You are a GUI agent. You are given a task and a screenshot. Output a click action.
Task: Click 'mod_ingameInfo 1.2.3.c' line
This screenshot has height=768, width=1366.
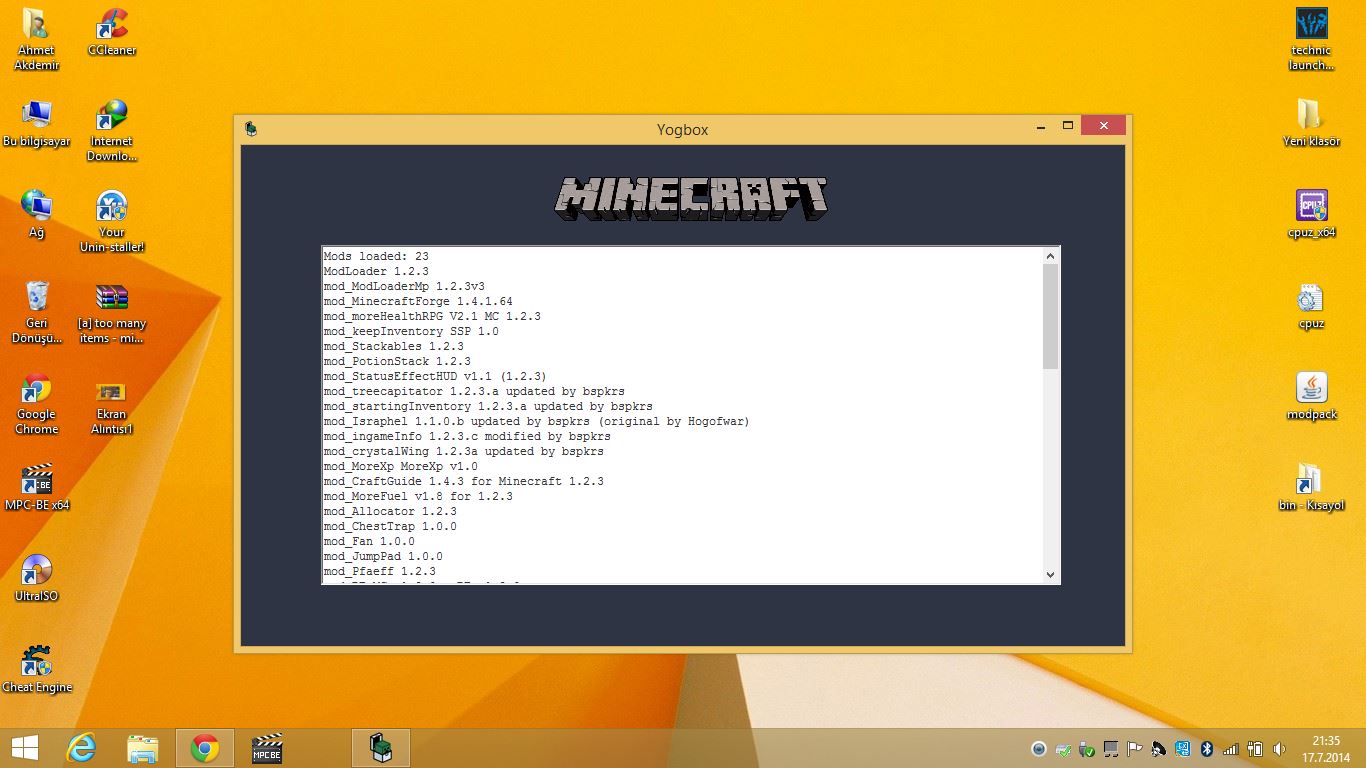pos(467,436)
